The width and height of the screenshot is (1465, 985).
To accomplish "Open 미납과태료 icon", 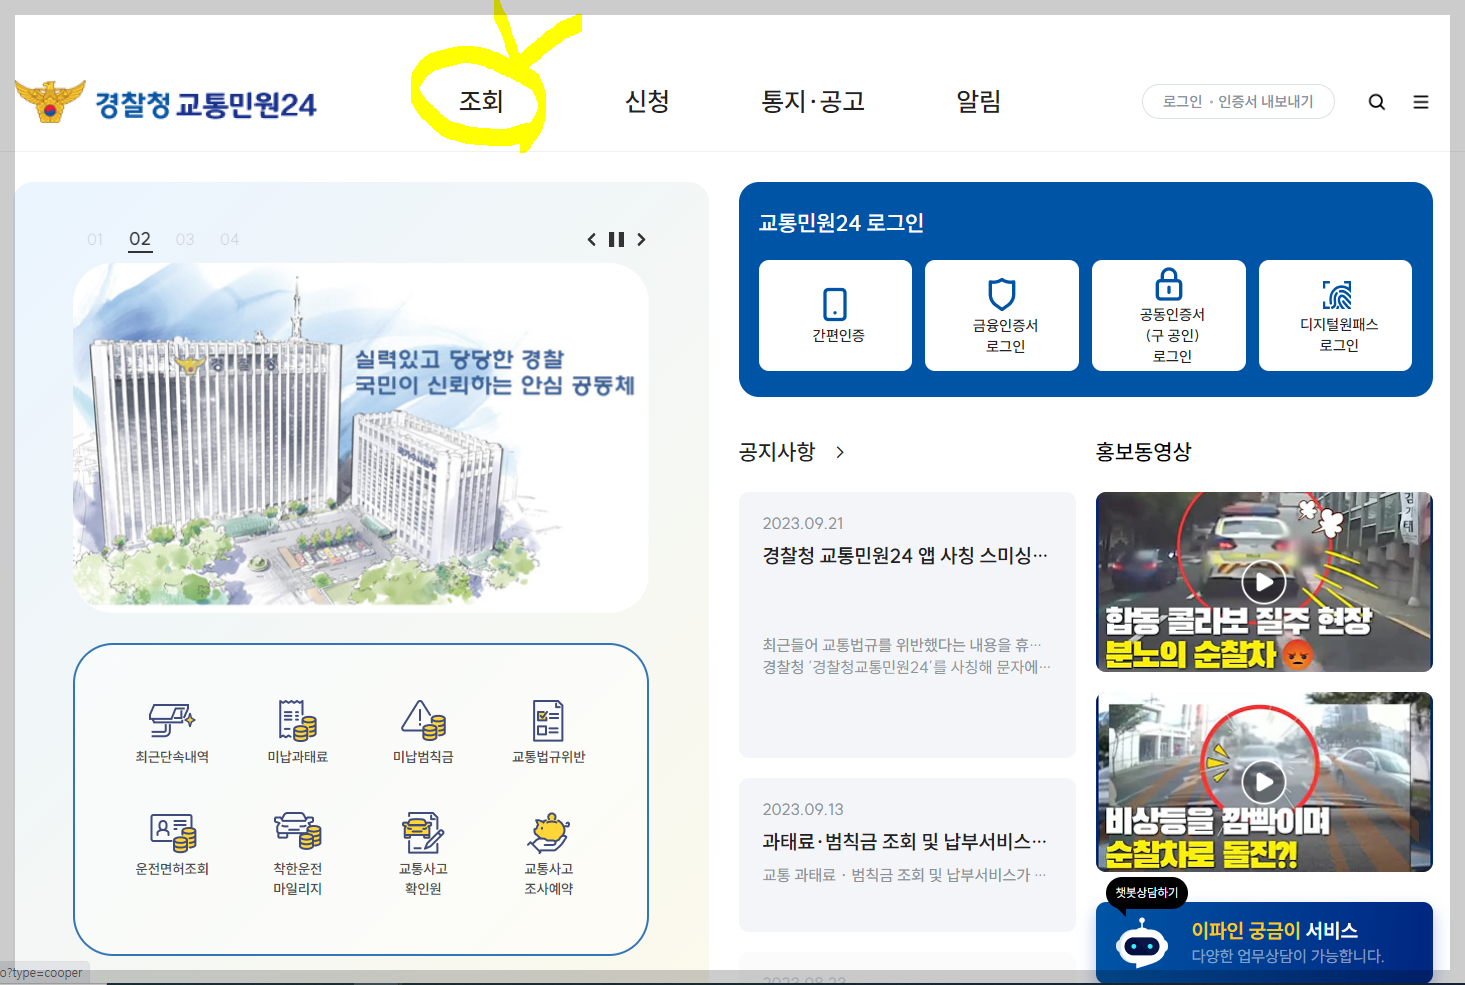I will pos(298,733).
